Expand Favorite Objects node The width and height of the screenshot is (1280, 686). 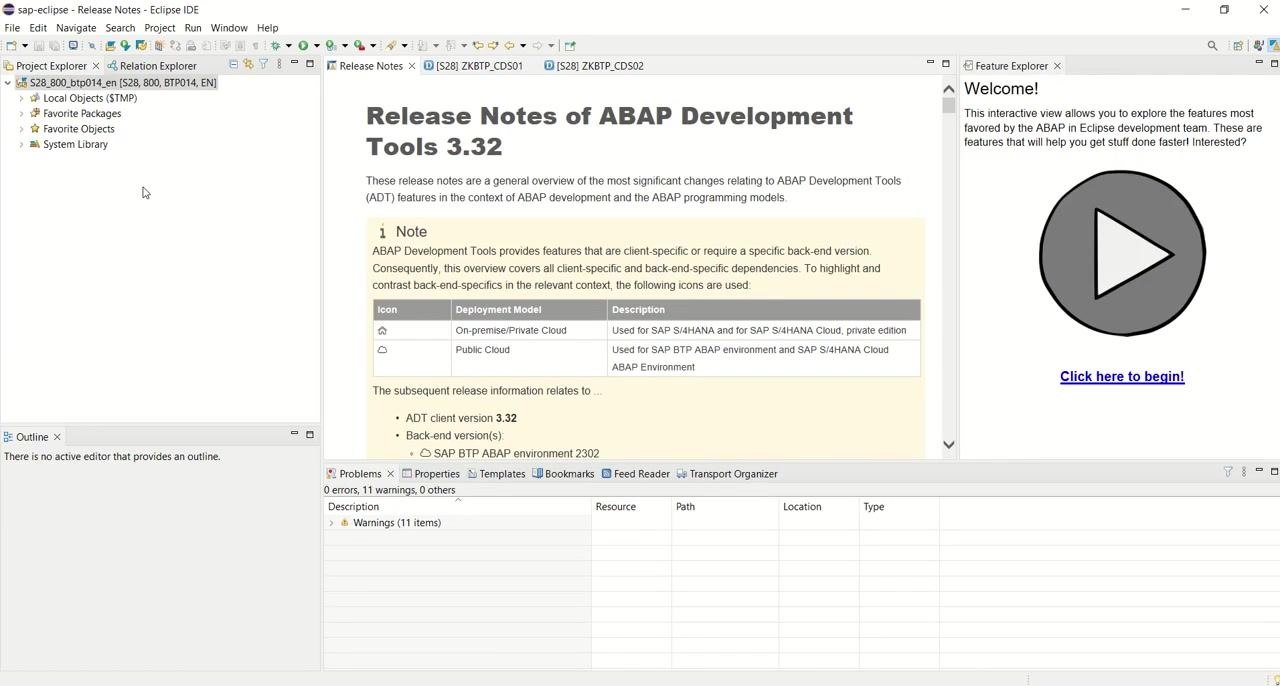click(x=21, y=129)
